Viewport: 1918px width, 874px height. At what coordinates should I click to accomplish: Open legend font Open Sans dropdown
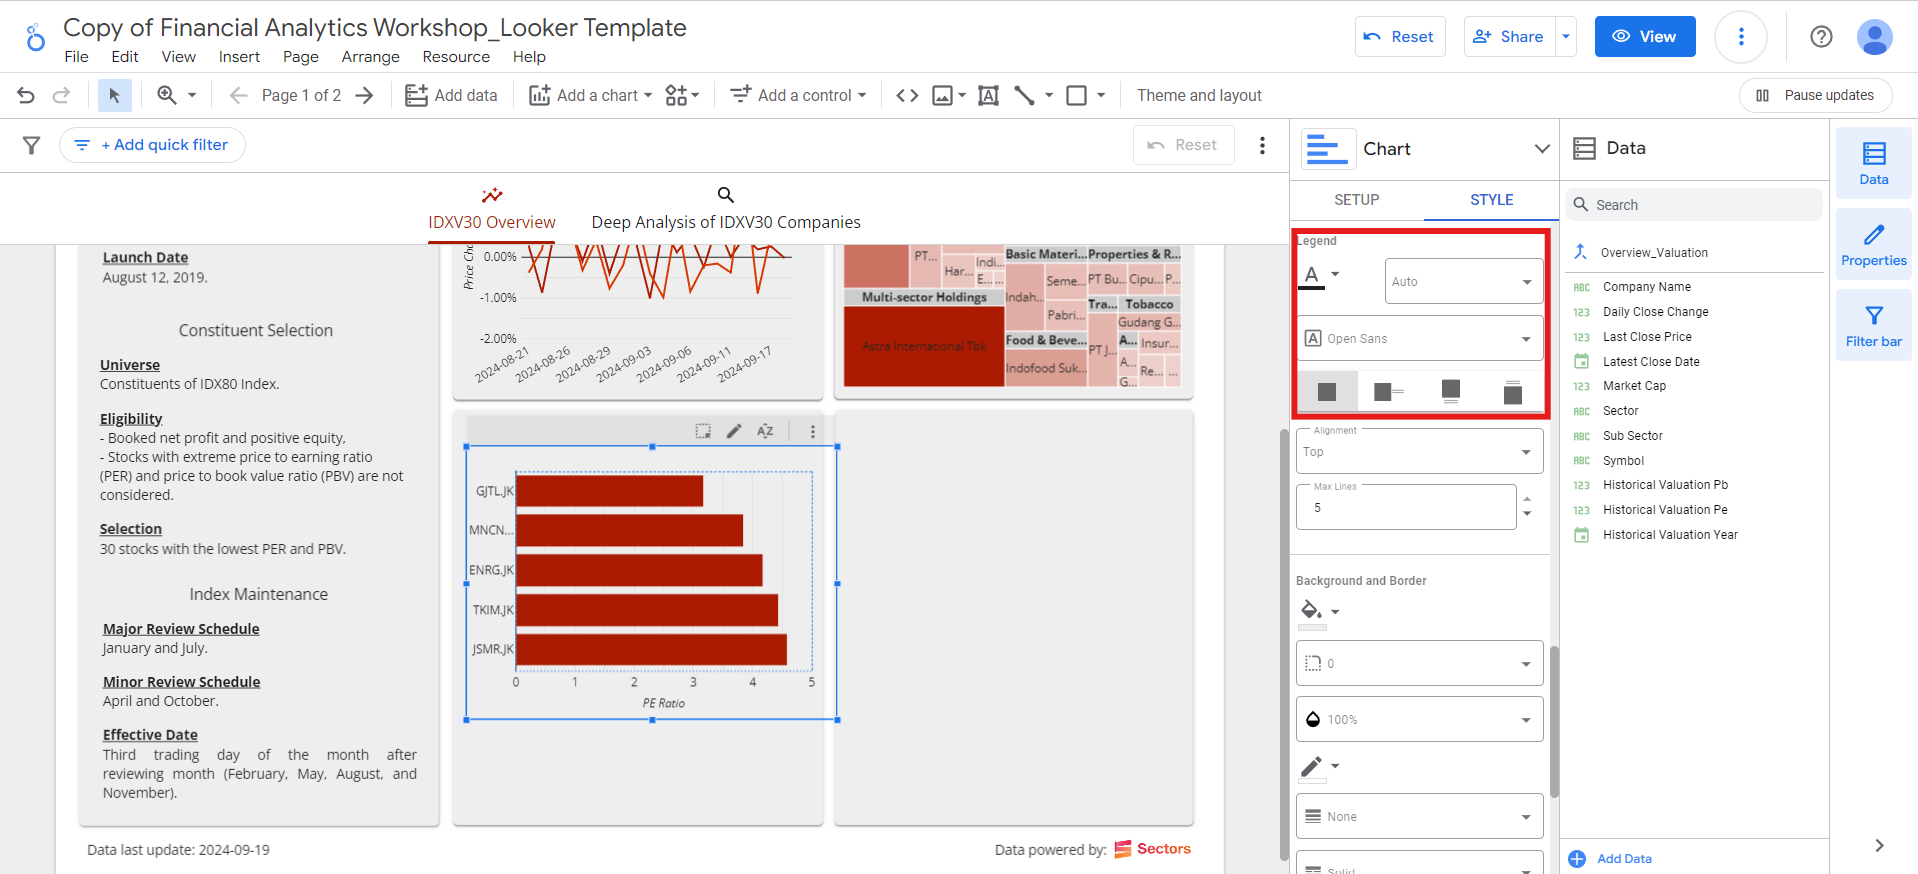[x=1420, y=338]
